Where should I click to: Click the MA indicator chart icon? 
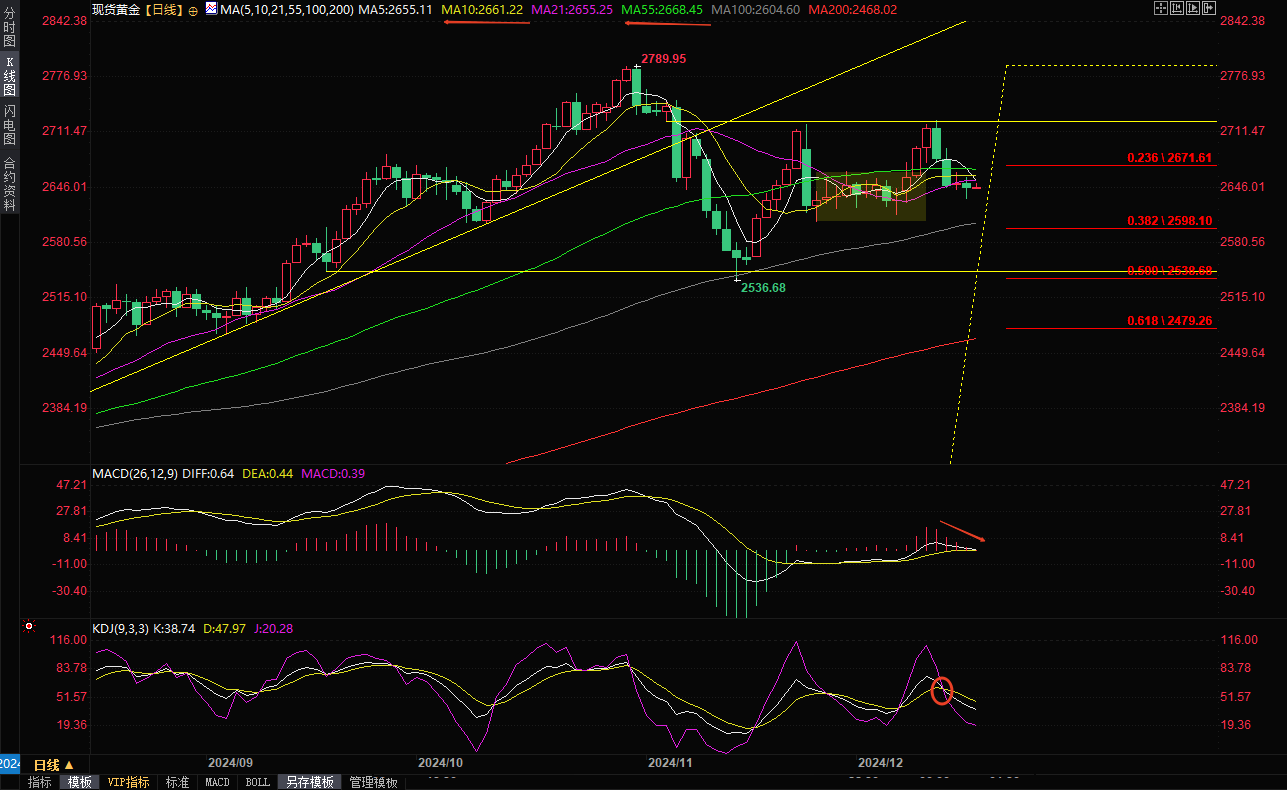click(210, 9)
